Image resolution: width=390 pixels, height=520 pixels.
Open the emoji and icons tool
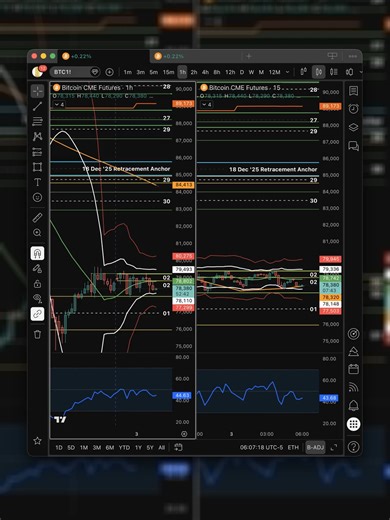point(37,197)
